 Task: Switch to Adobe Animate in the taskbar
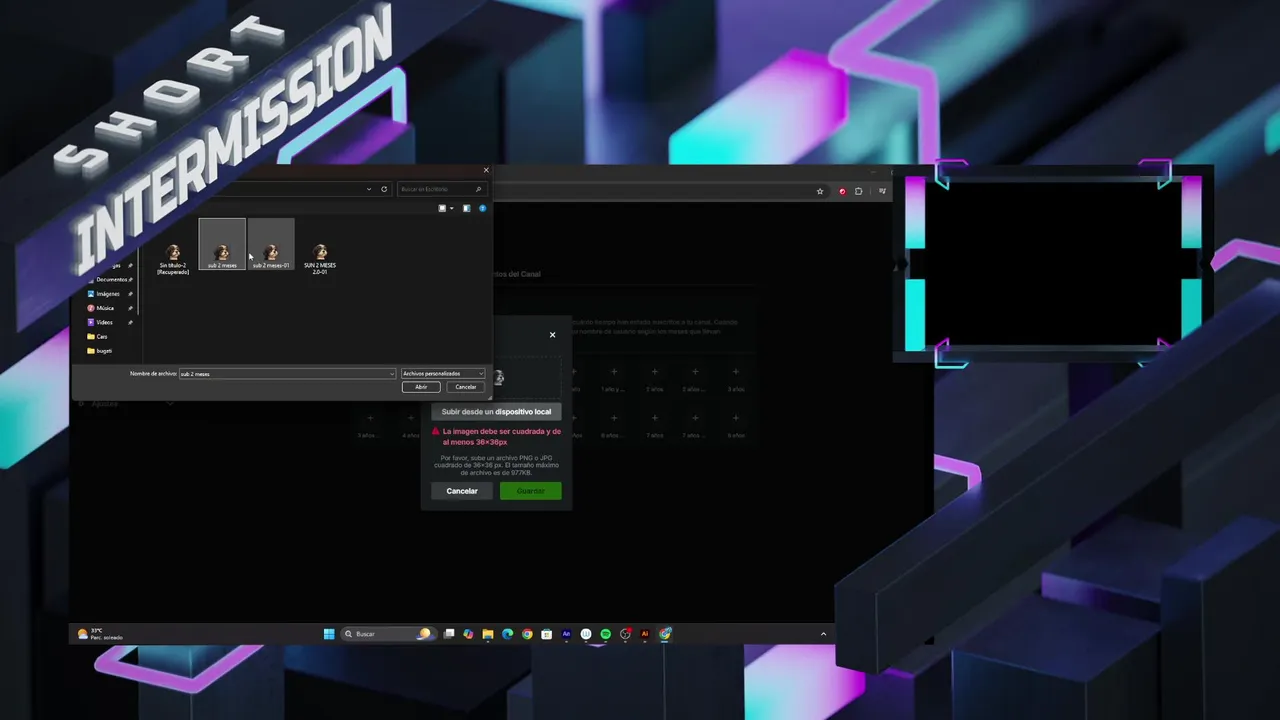coord(566,634)
